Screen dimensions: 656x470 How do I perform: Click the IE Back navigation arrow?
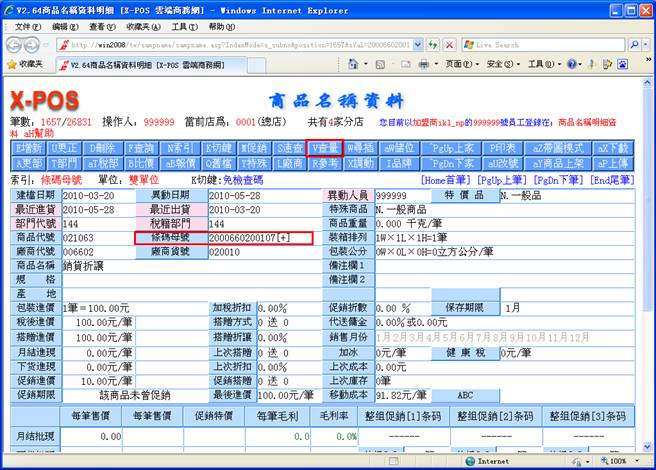click(x=16, y=44)
